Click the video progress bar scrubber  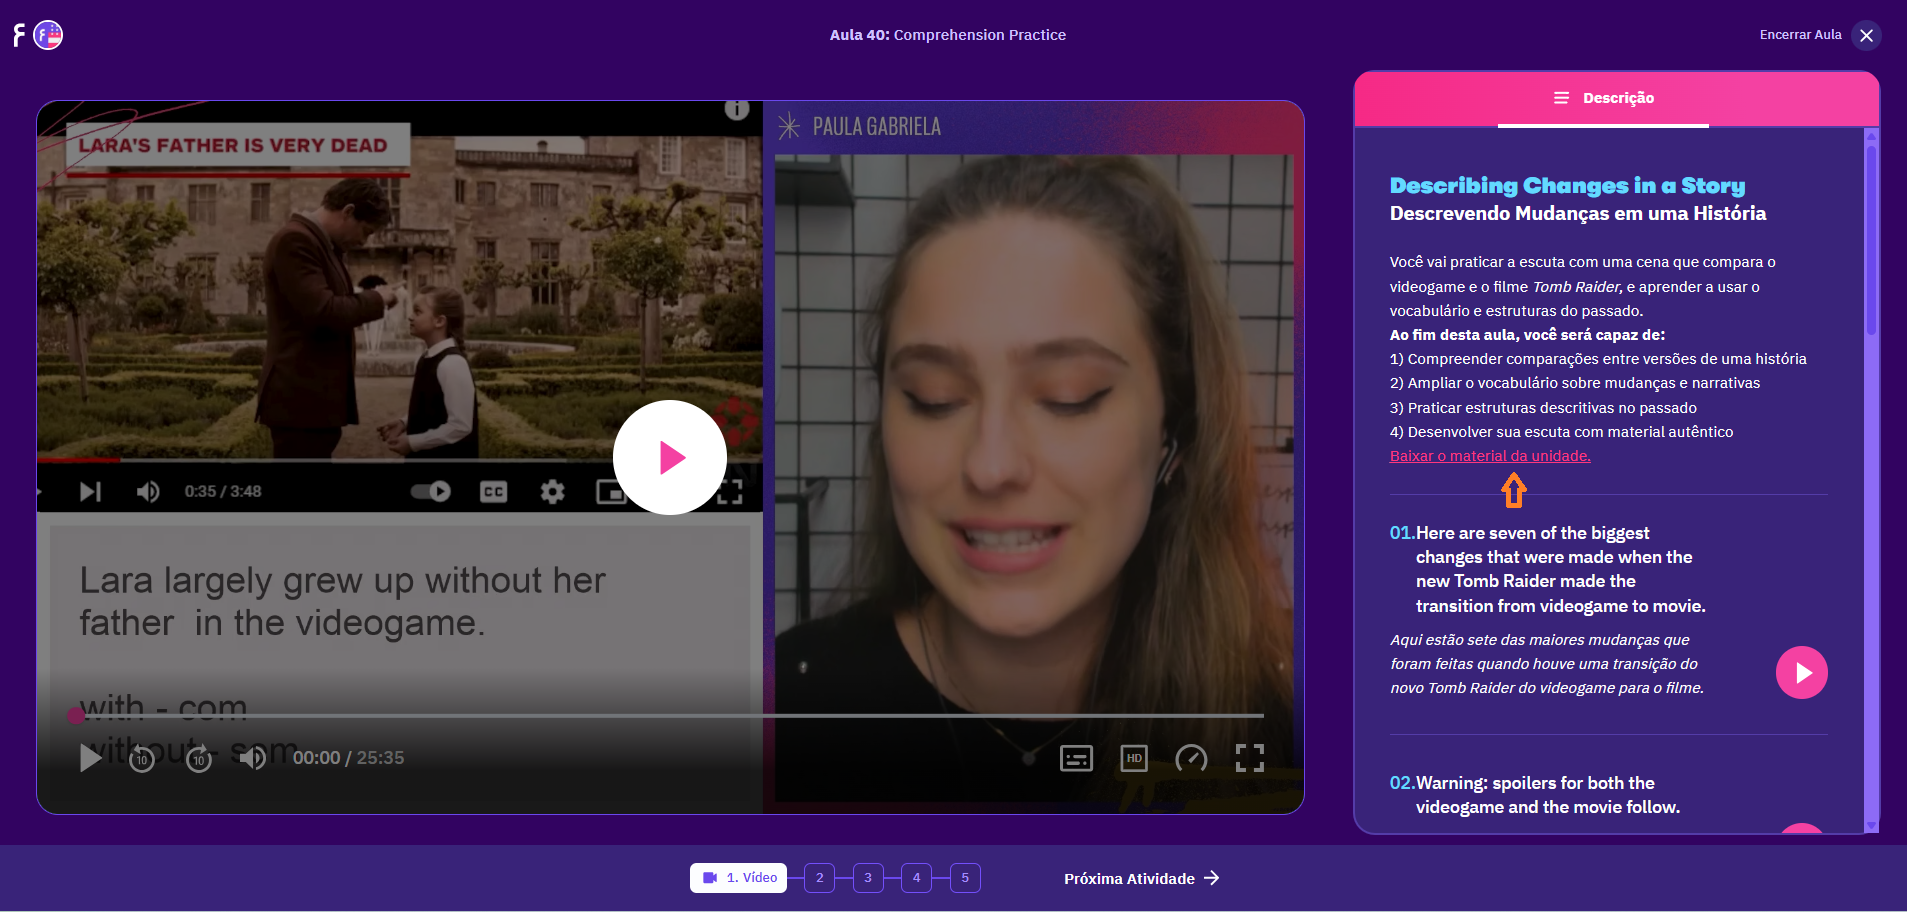pos(76,715)
